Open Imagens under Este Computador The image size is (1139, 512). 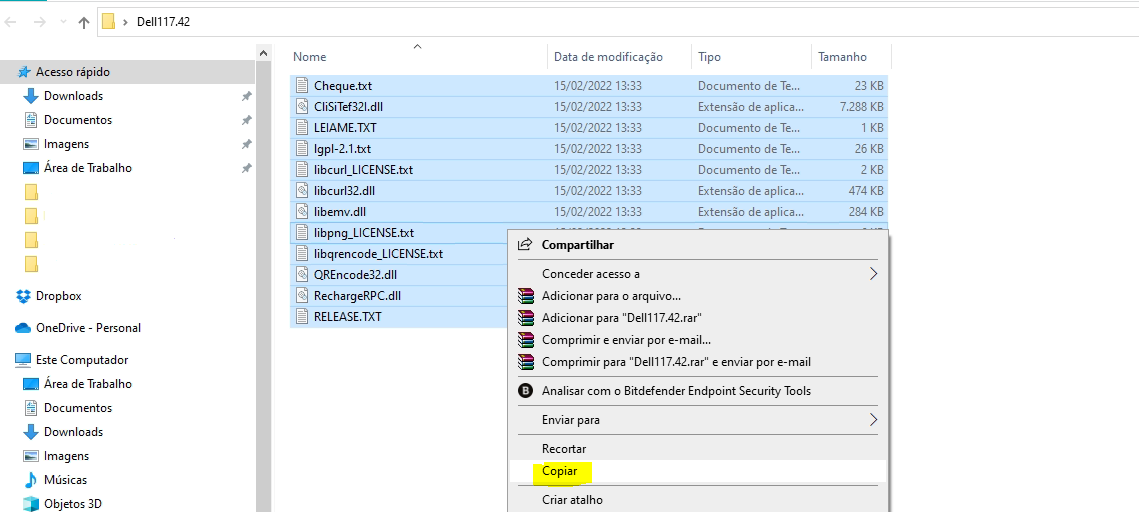tap(66, 456)
